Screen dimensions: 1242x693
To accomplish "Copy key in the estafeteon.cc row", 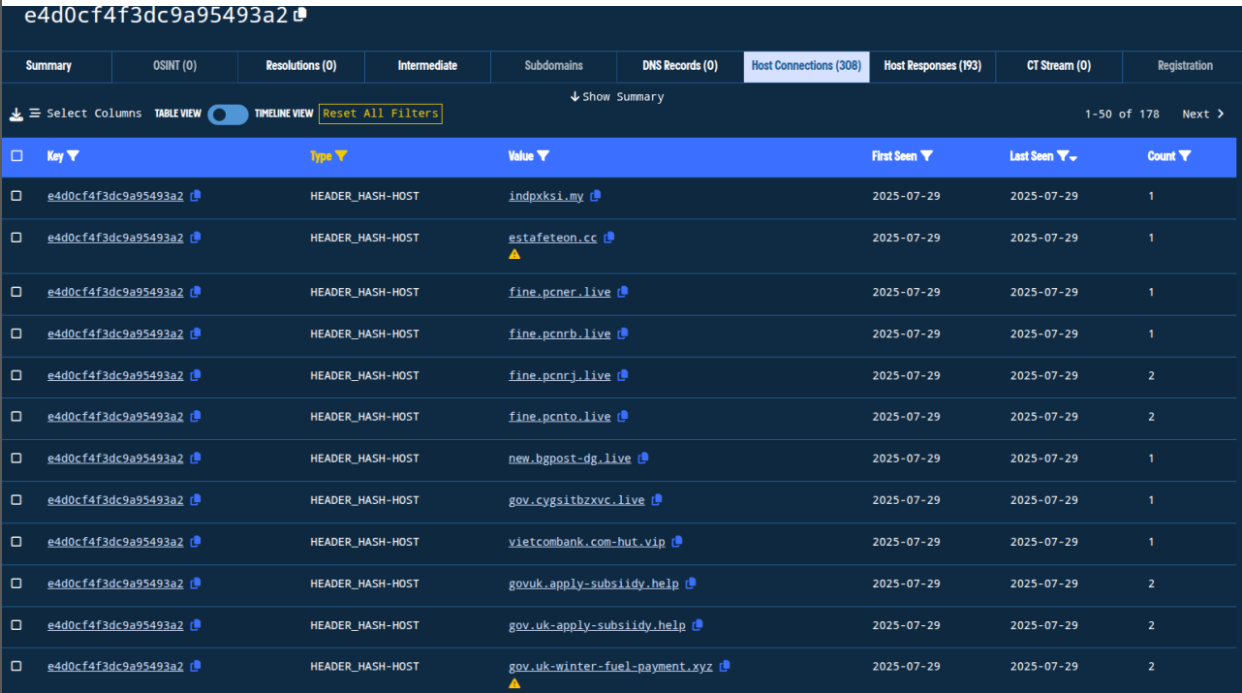I will click(x=195, y=238).
